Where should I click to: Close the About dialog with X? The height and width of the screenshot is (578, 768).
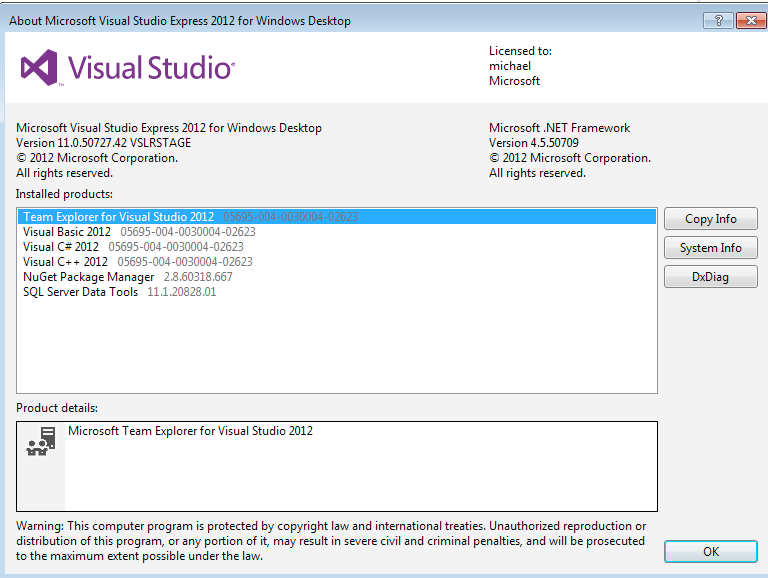click(x=751, y=21)
